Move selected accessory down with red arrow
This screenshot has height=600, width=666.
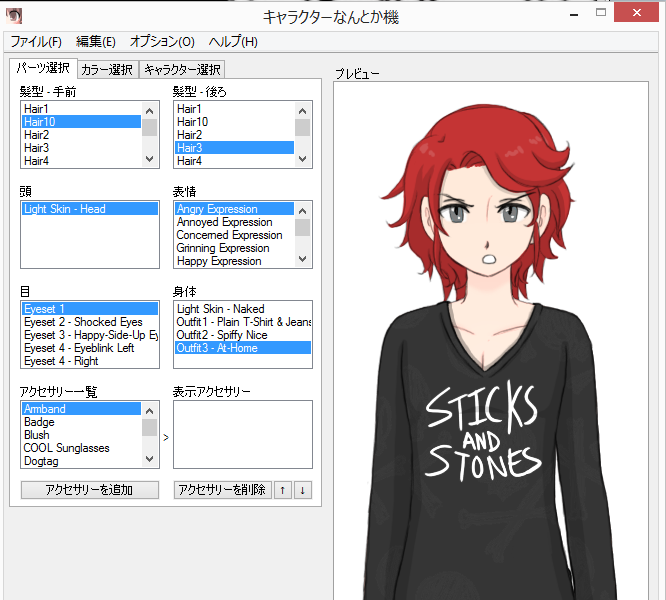pos(303,490)
